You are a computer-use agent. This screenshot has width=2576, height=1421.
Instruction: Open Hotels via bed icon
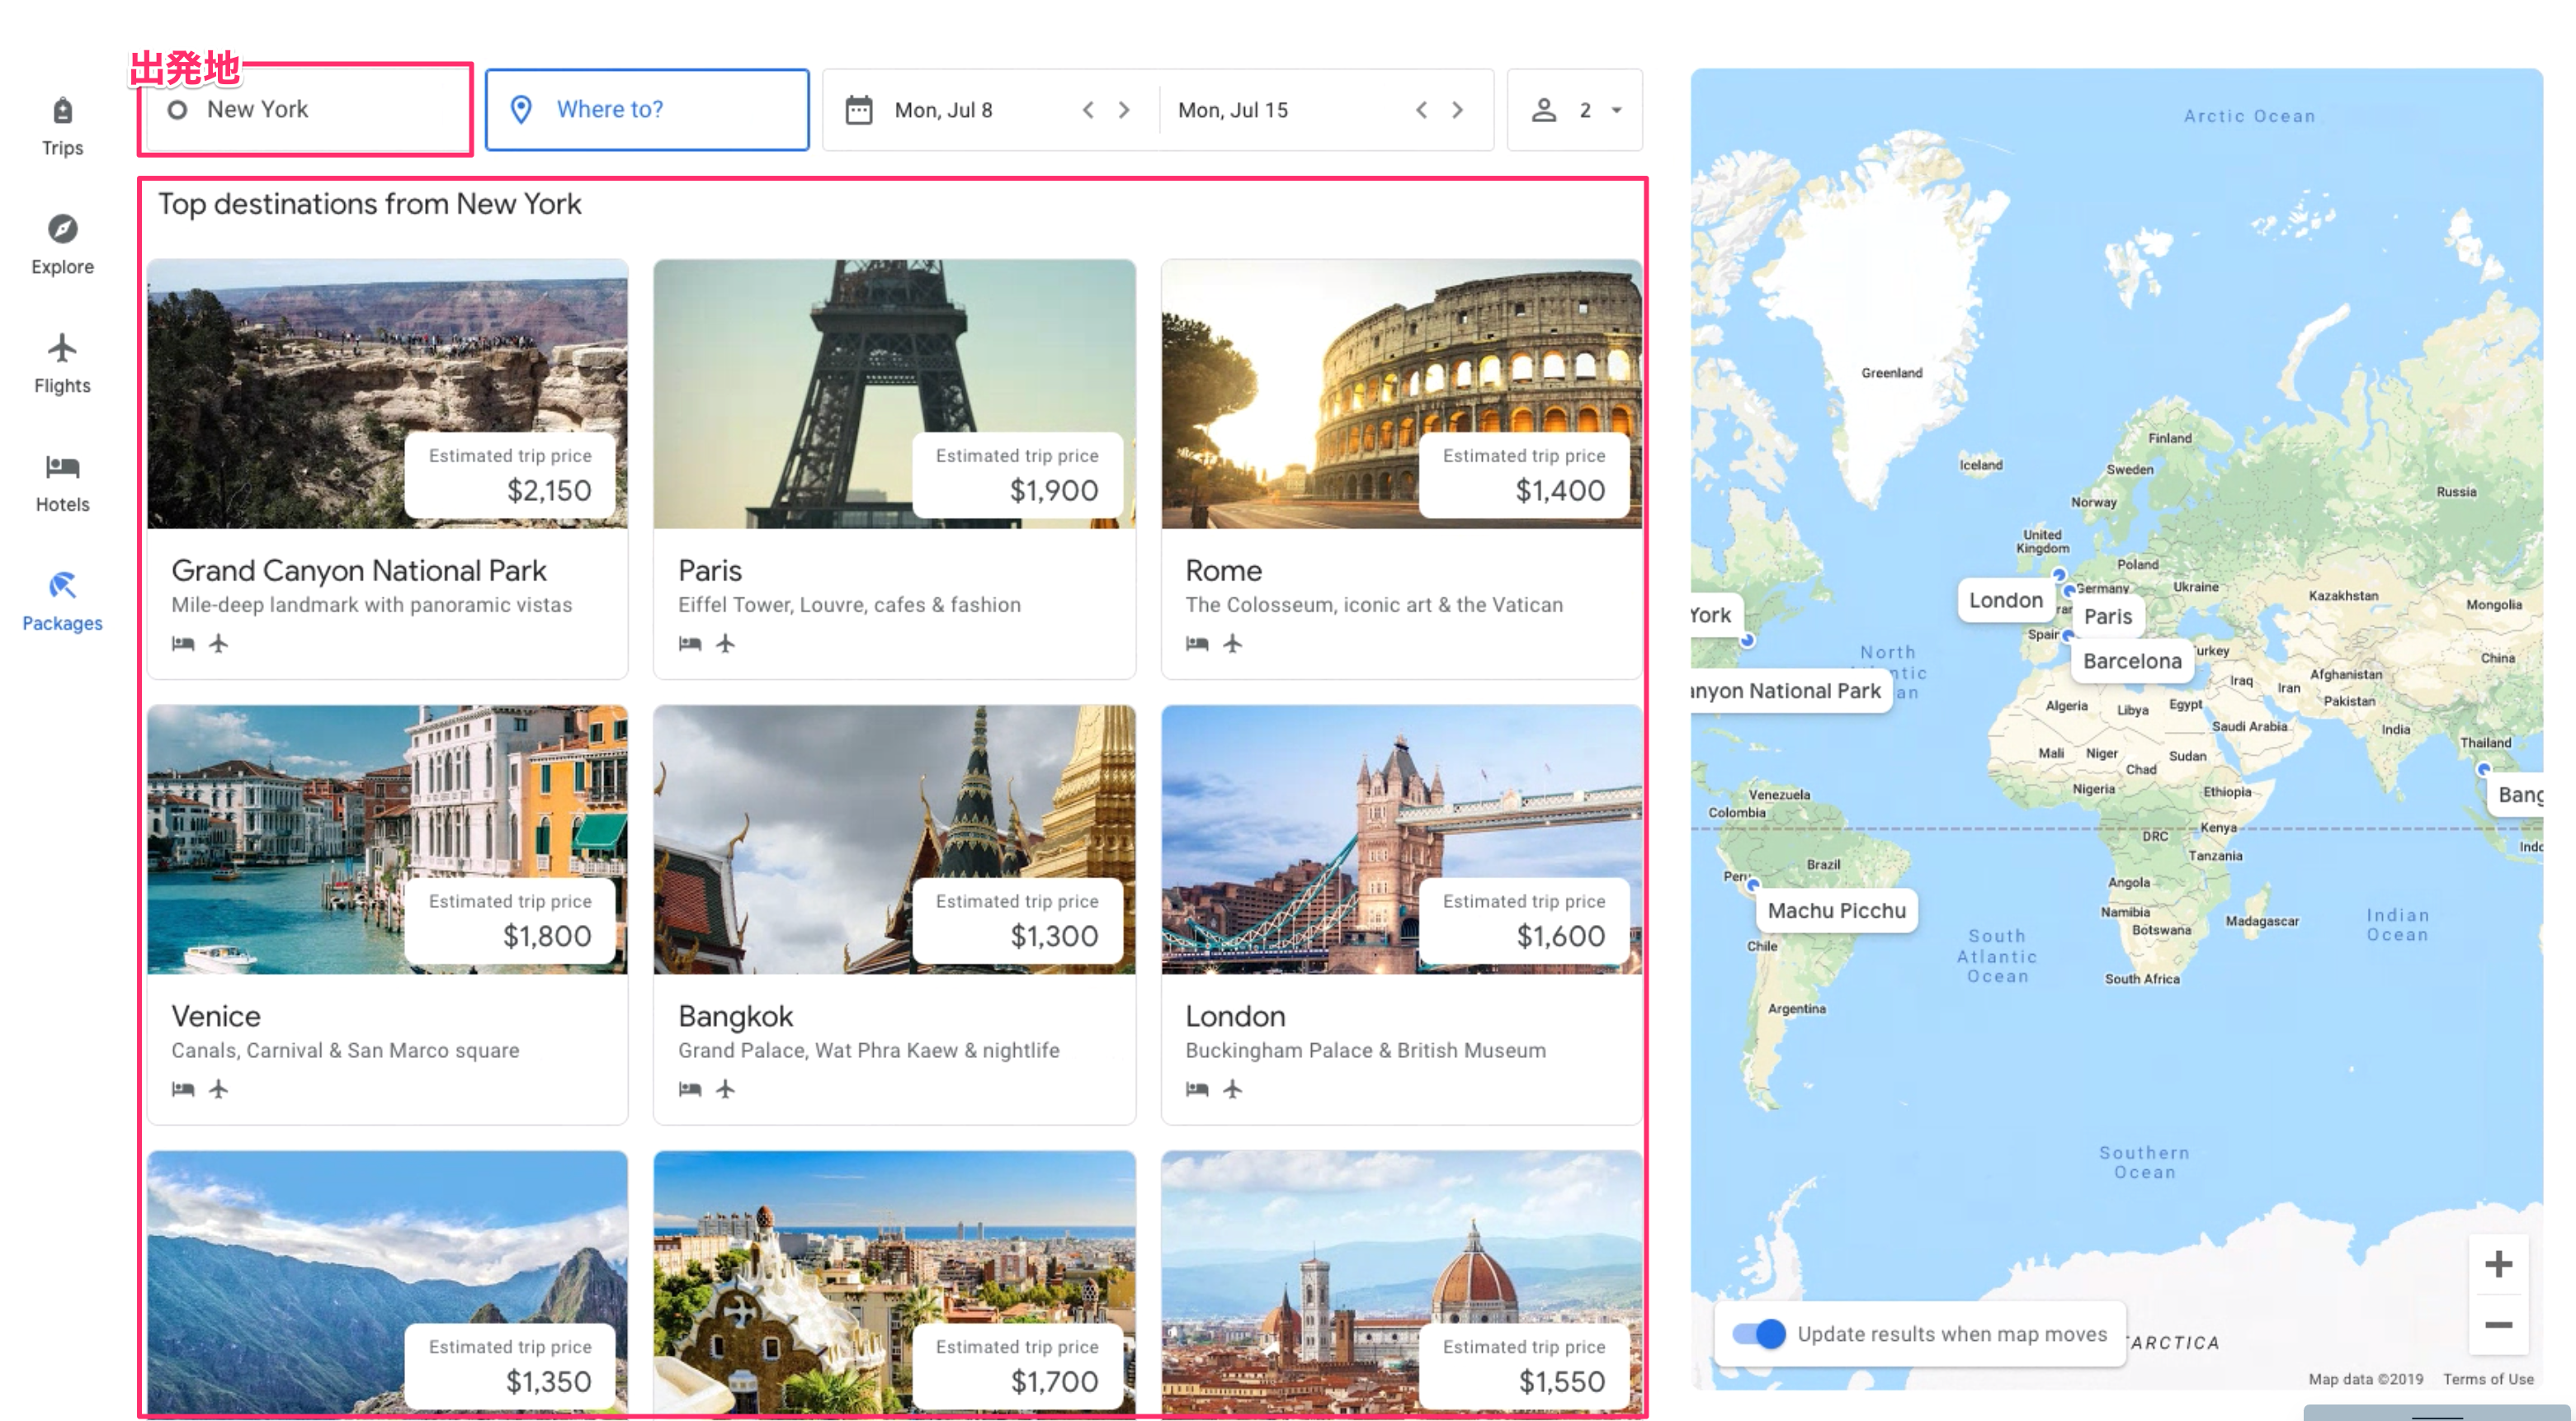click(62, 467)
